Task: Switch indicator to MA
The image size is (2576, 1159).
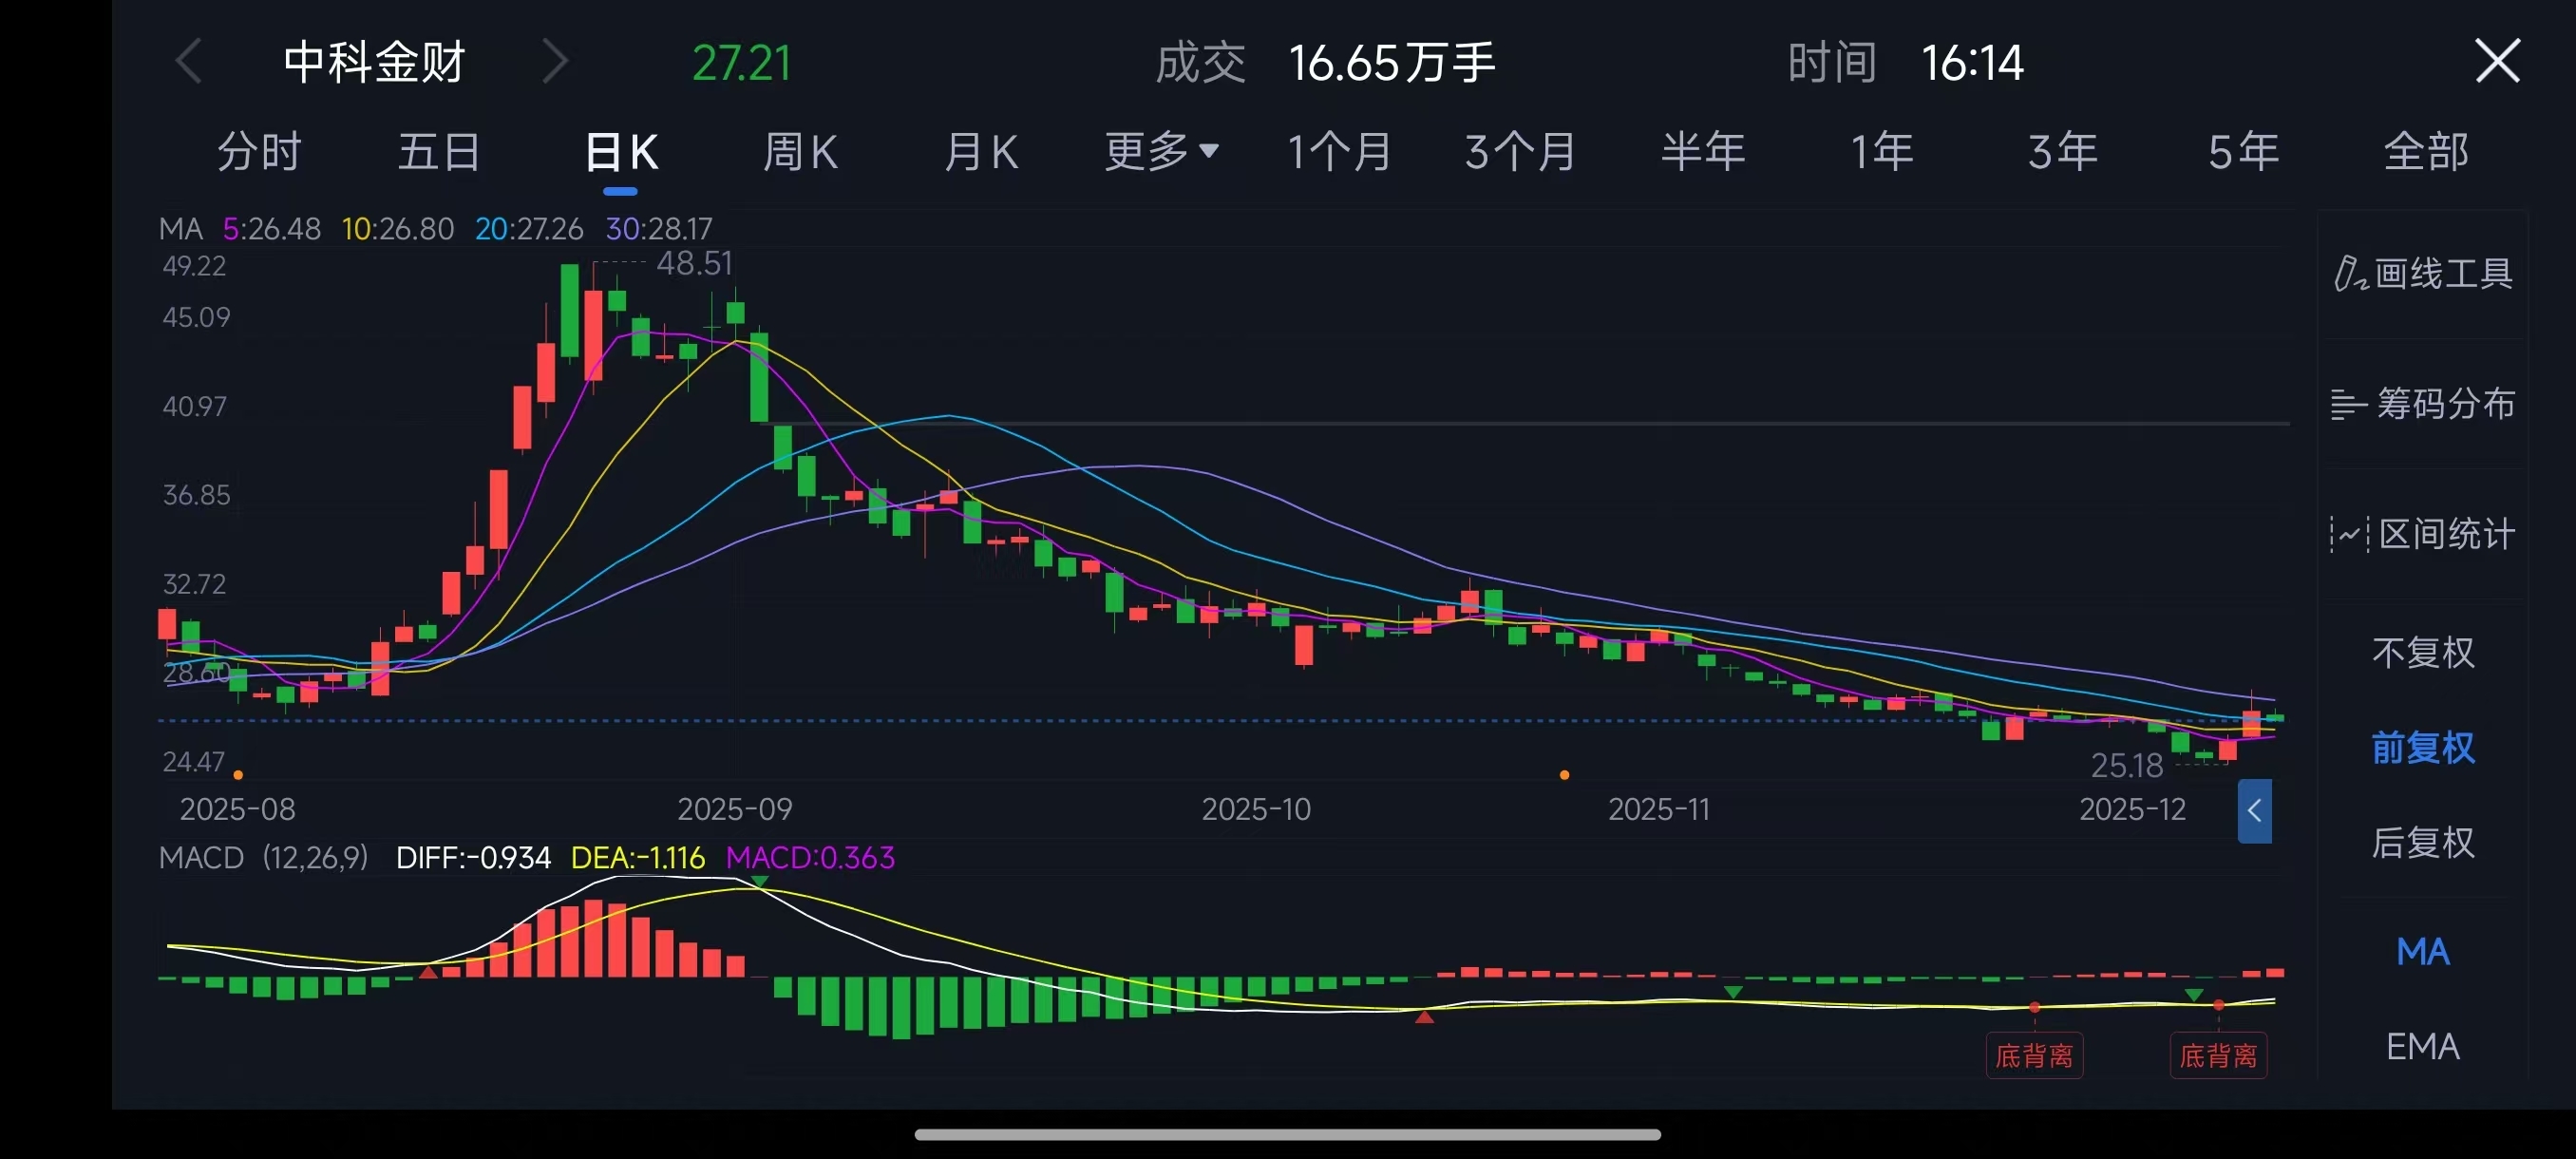Action: pos(2422,952)
